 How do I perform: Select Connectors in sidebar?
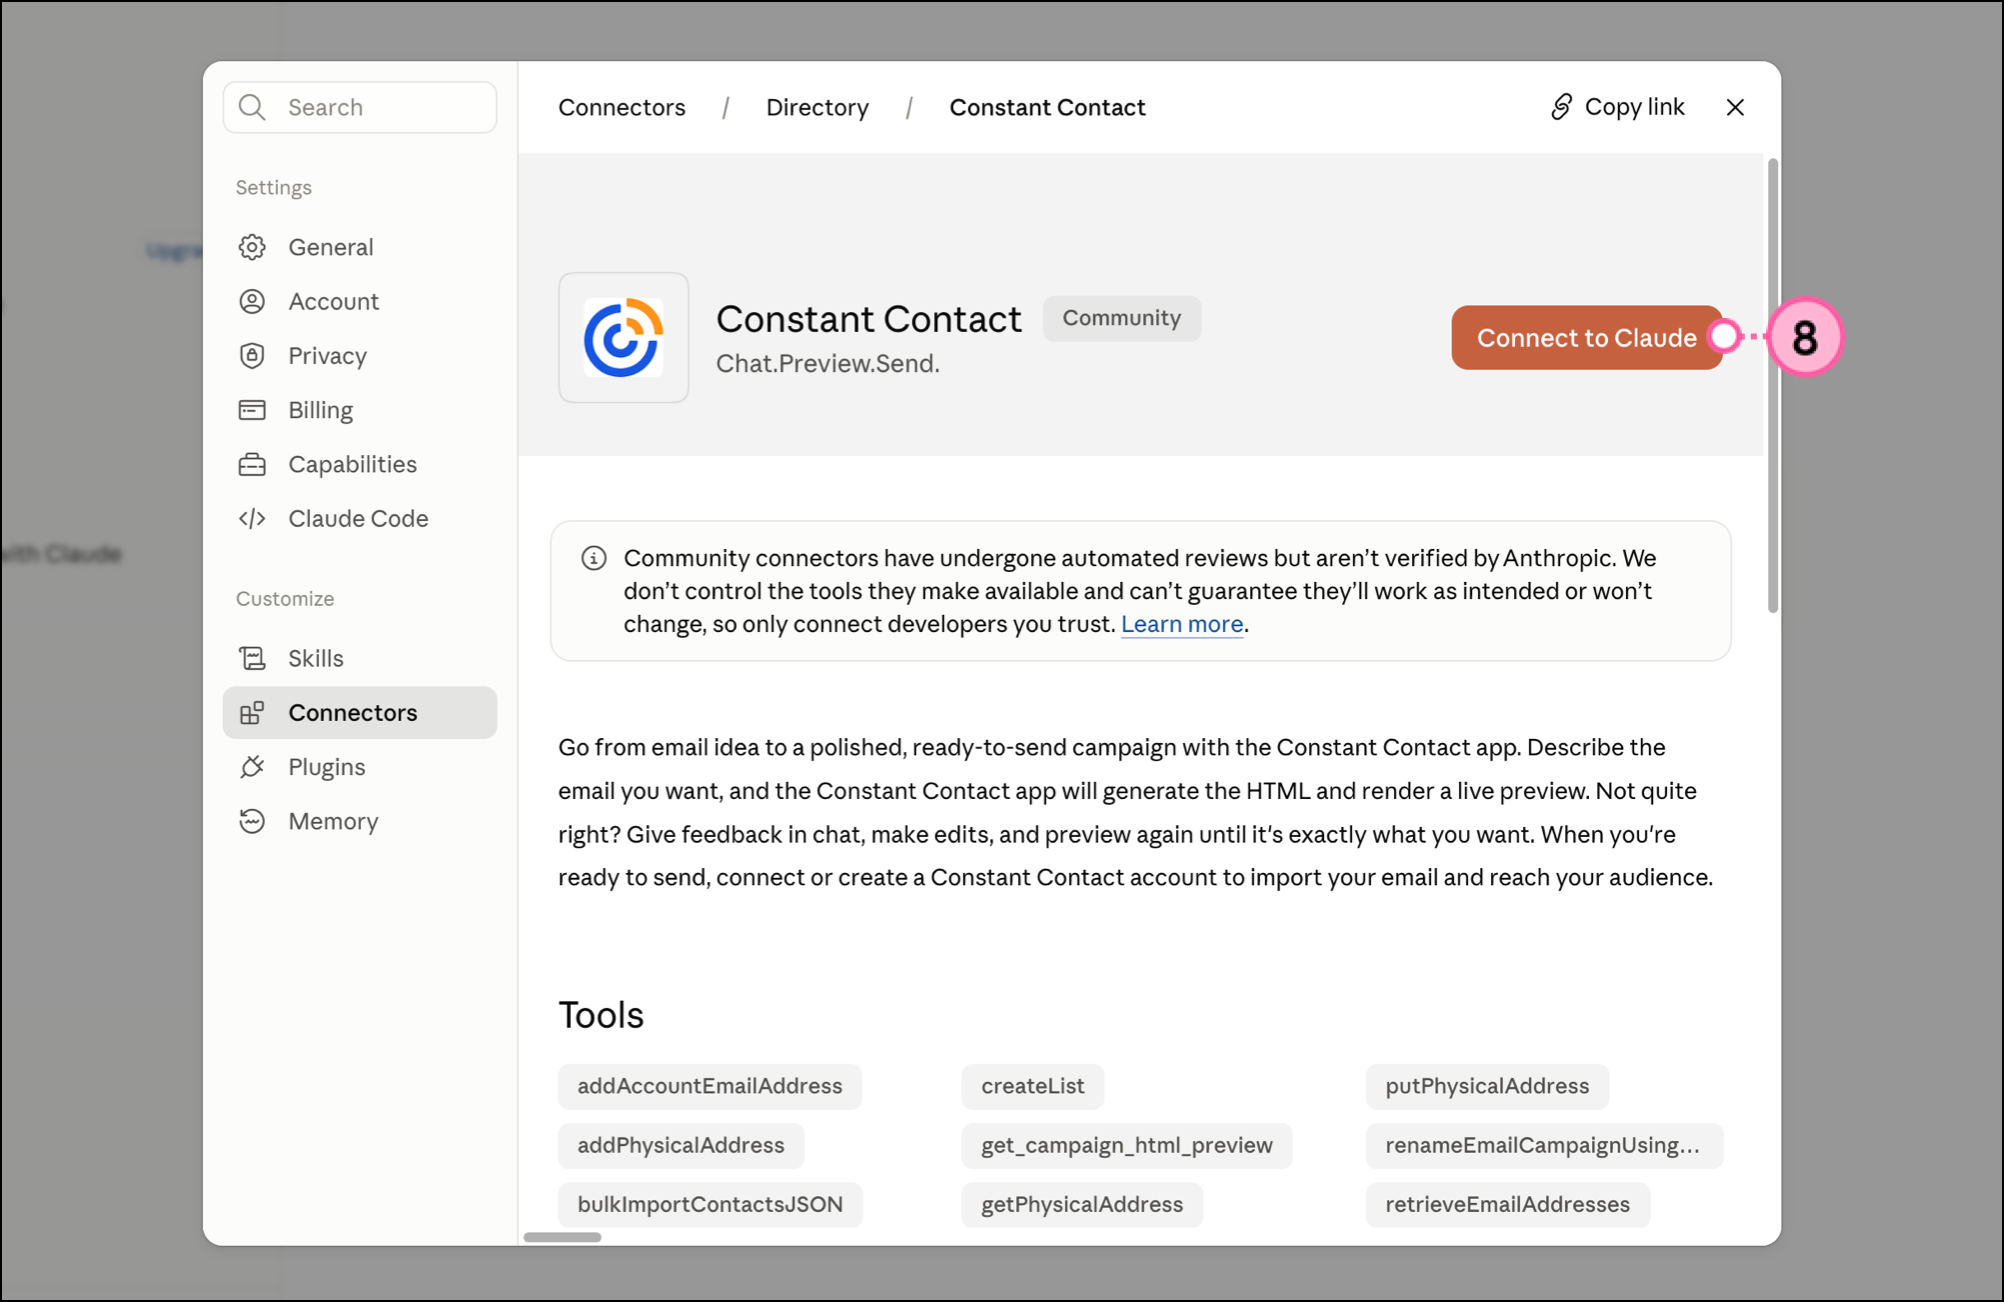[360, 712]
